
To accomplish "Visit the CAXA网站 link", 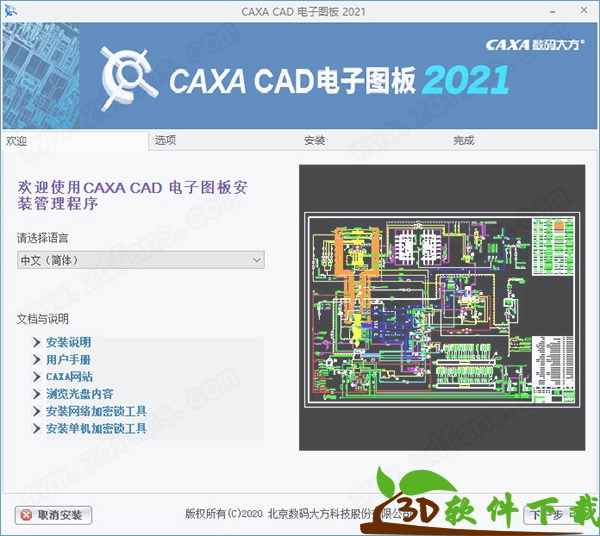I will click(x=70, y=376).
